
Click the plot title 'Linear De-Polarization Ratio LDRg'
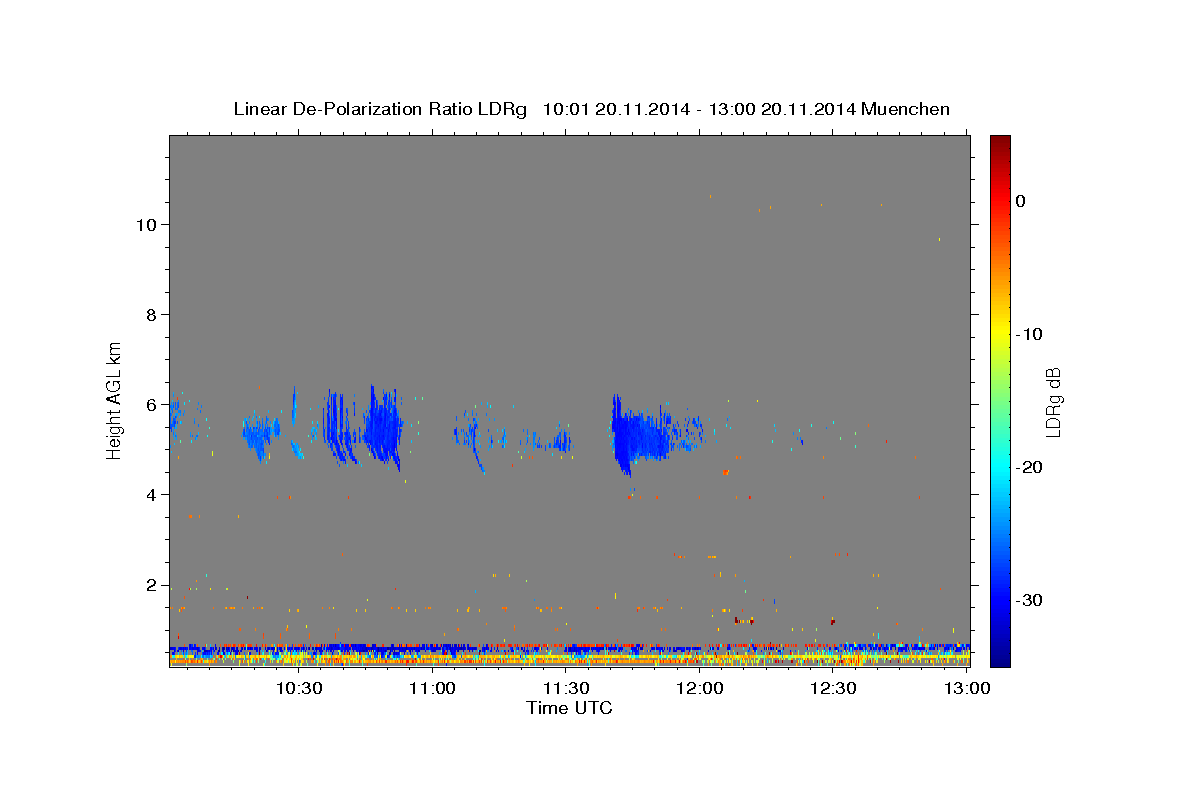click(x=380, y=109)
